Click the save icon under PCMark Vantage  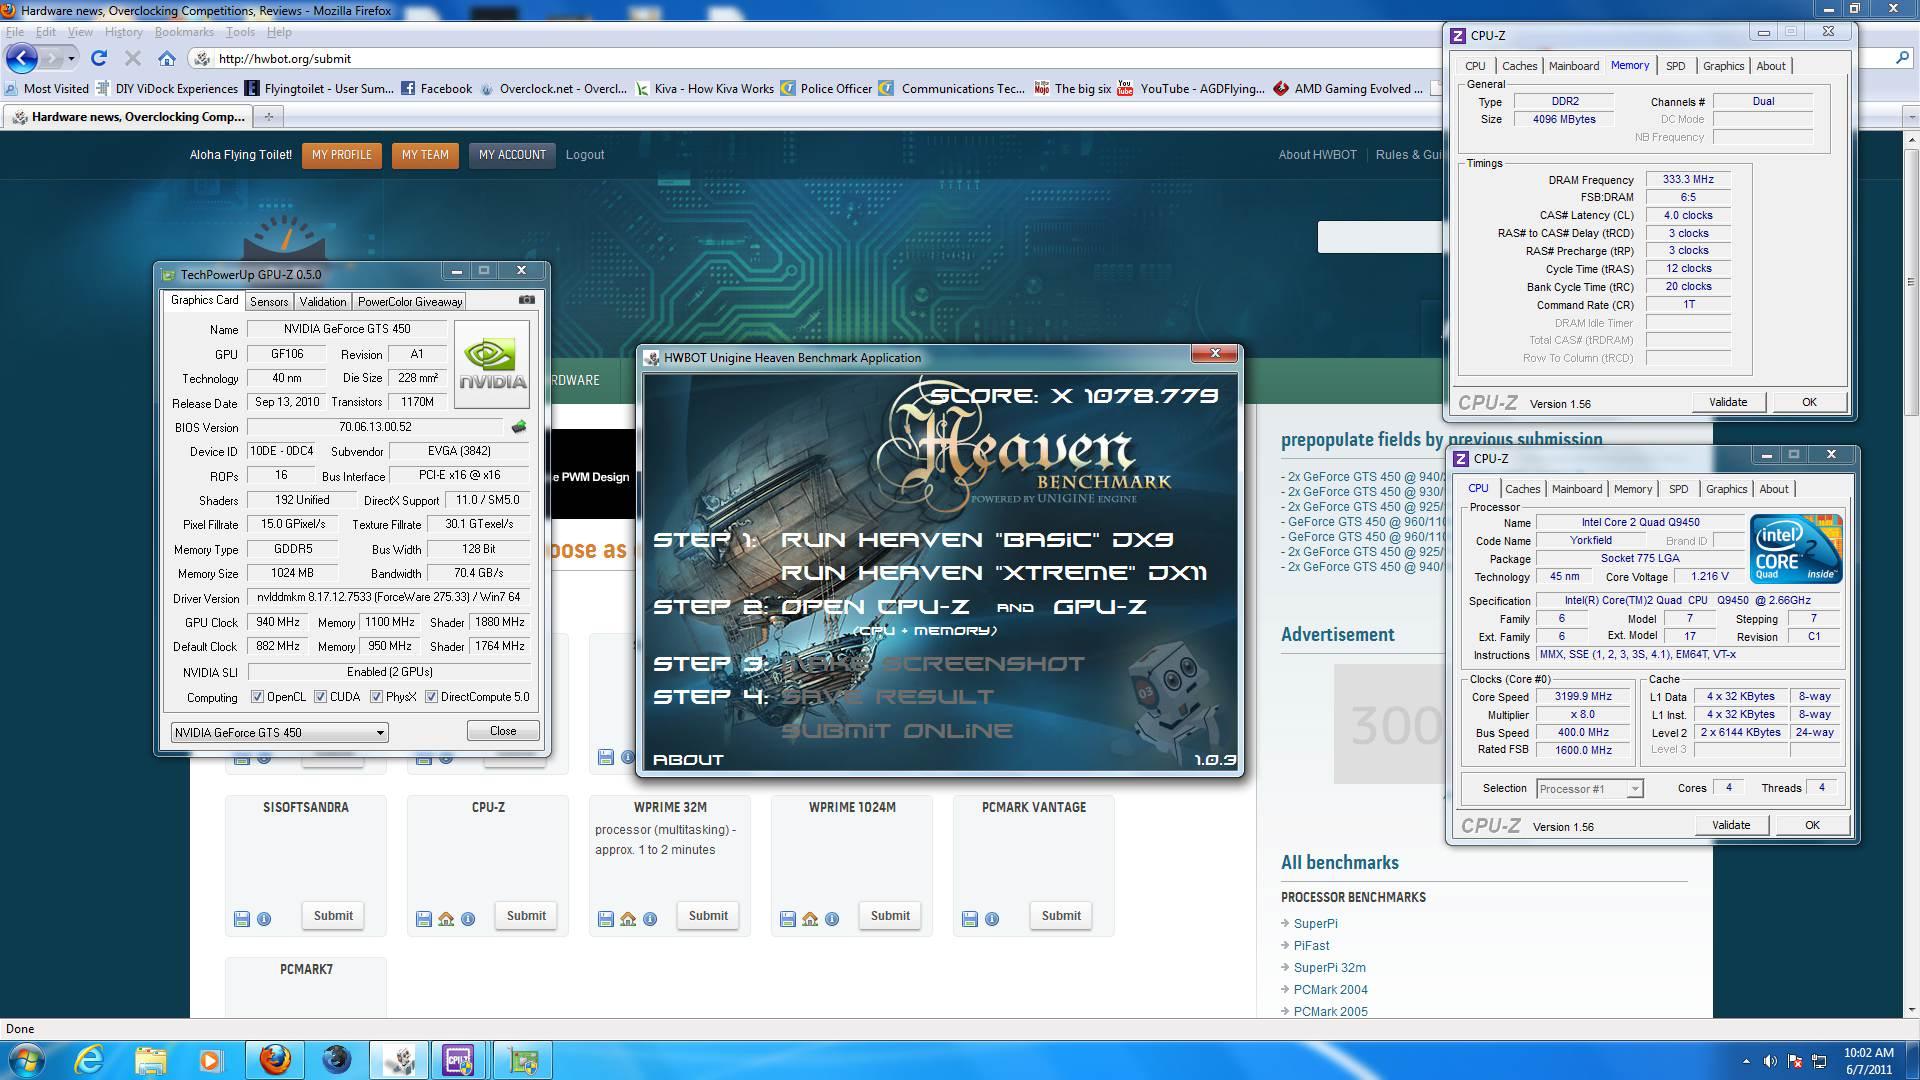coord(969,918)
